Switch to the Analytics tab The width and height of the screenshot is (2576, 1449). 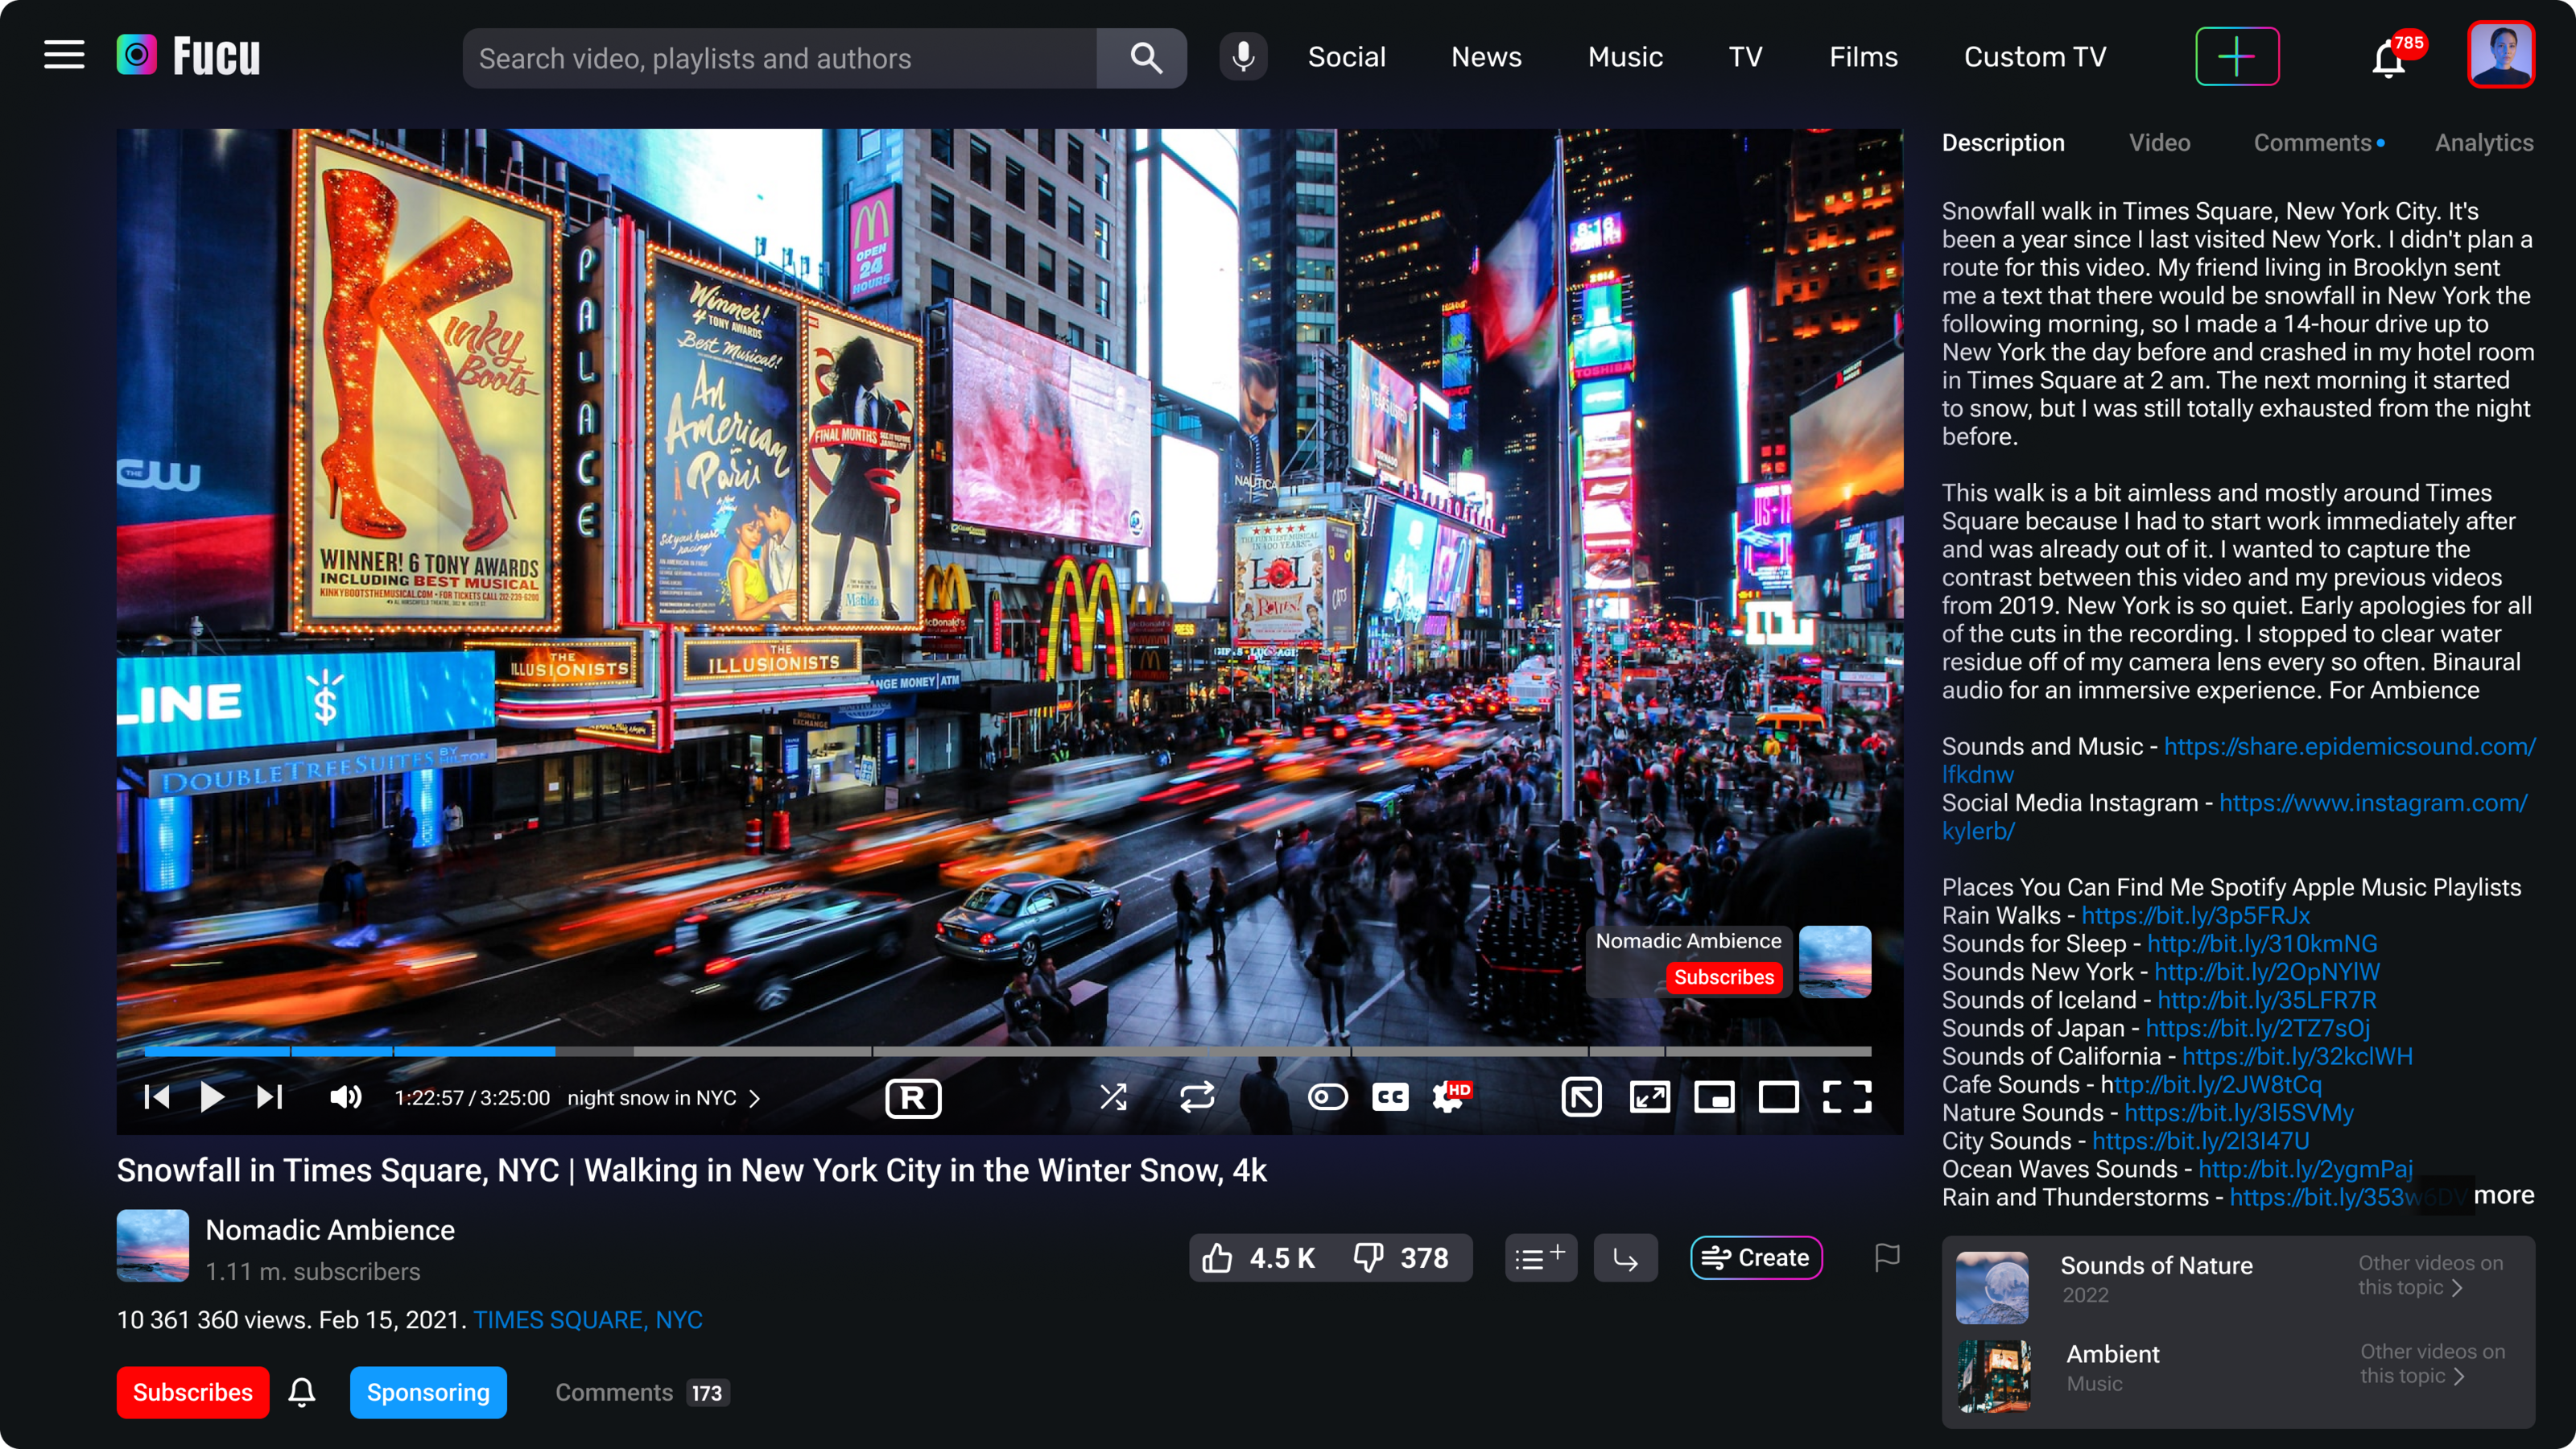(2483, 143)
